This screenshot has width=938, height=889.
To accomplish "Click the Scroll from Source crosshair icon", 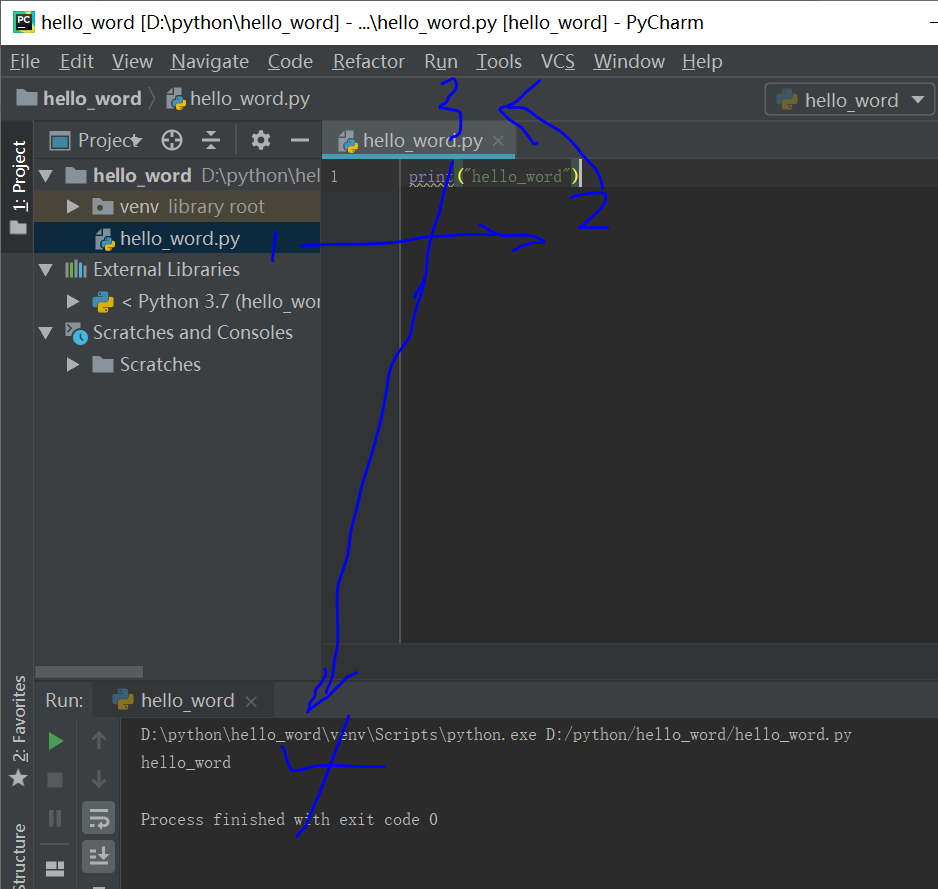I will tap(172, 141).
